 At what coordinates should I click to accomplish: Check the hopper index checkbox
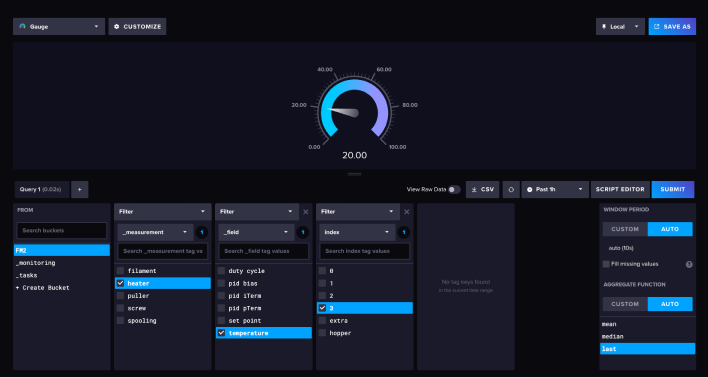tap(322, 333)
